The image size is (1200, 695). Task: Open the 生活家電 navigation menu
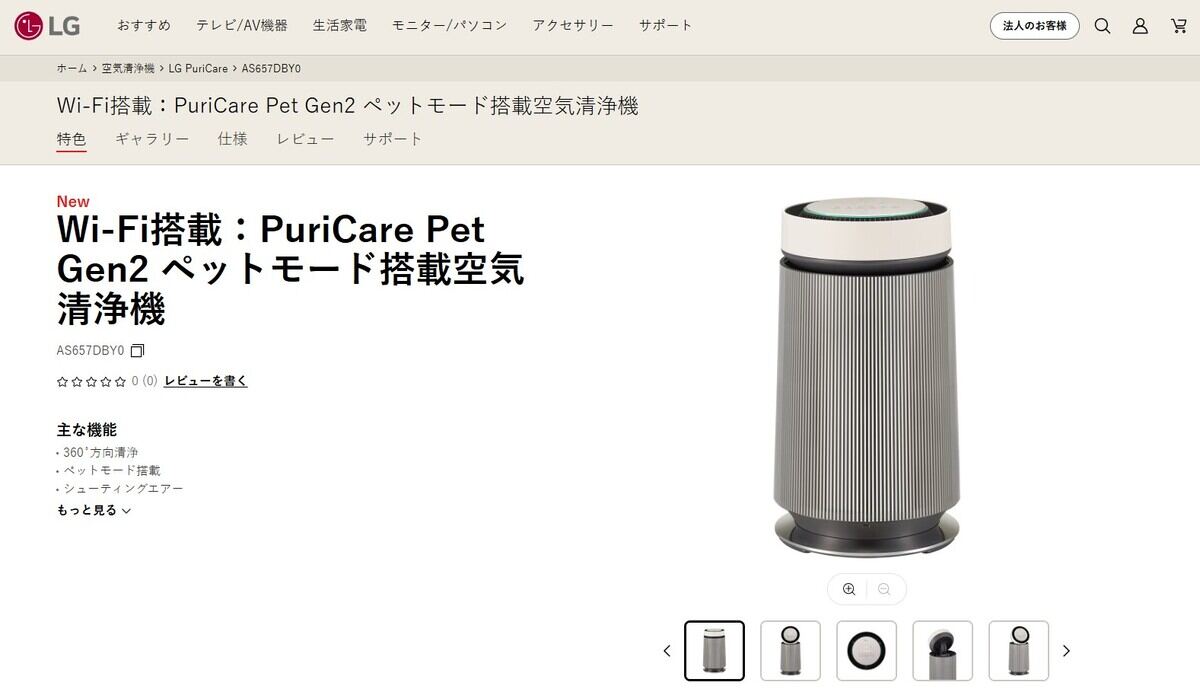pyautogui.click(x=339, y=25)
